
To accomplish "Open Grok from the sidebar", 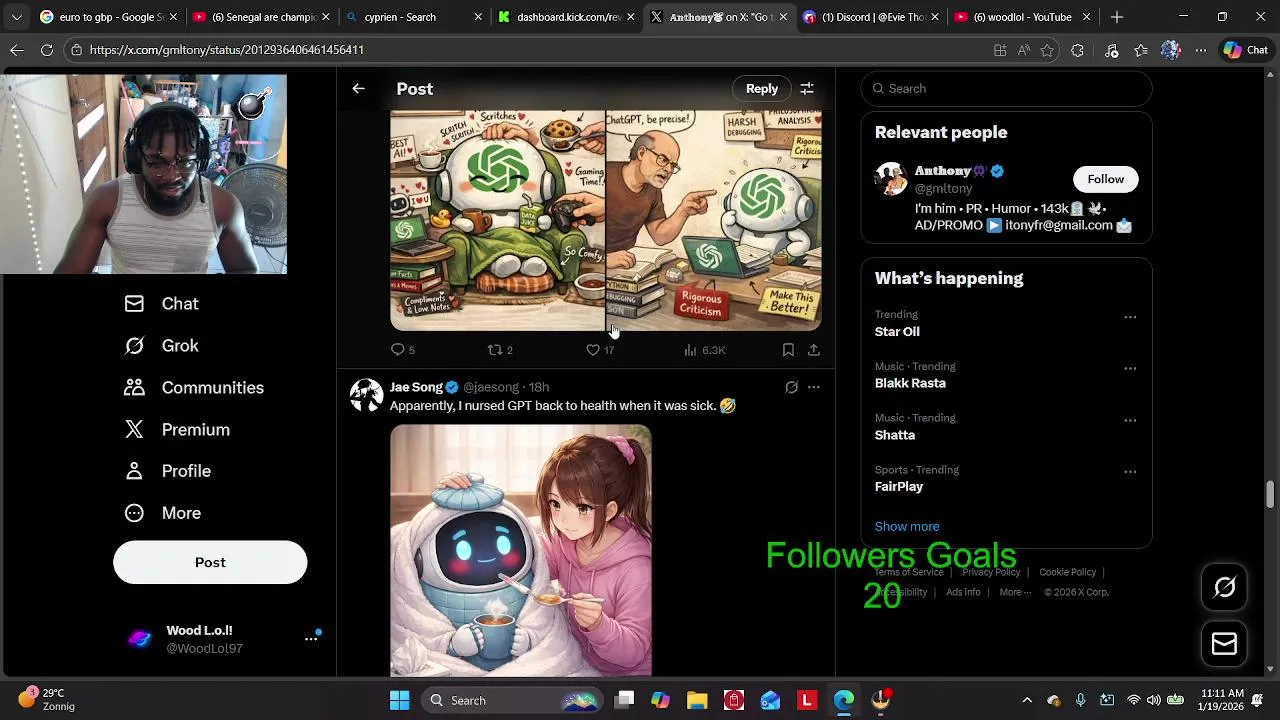I will point(161,346).
